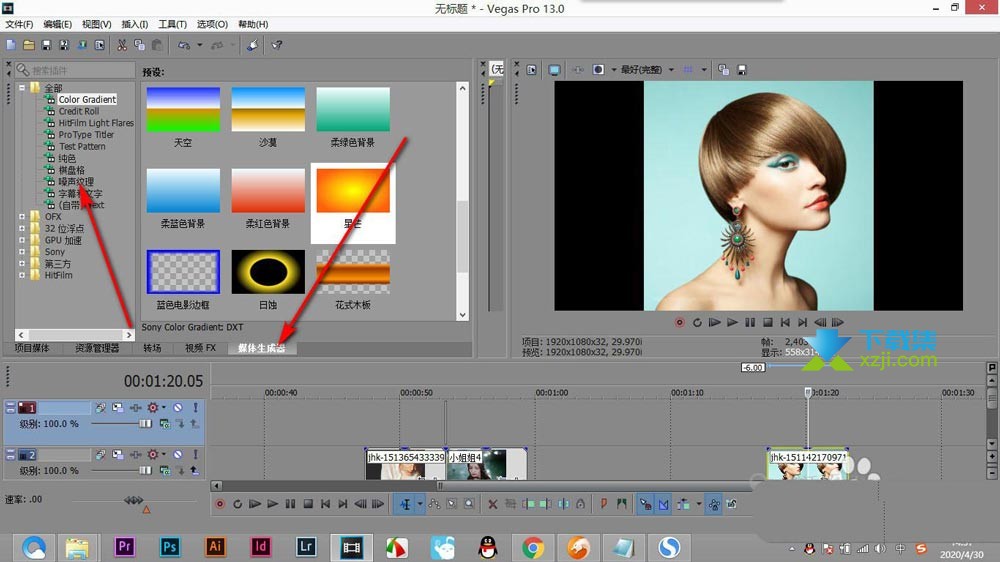Expand the HitFilm folder
Viewport: 1000px width, 562px height.
pos(22,276)
